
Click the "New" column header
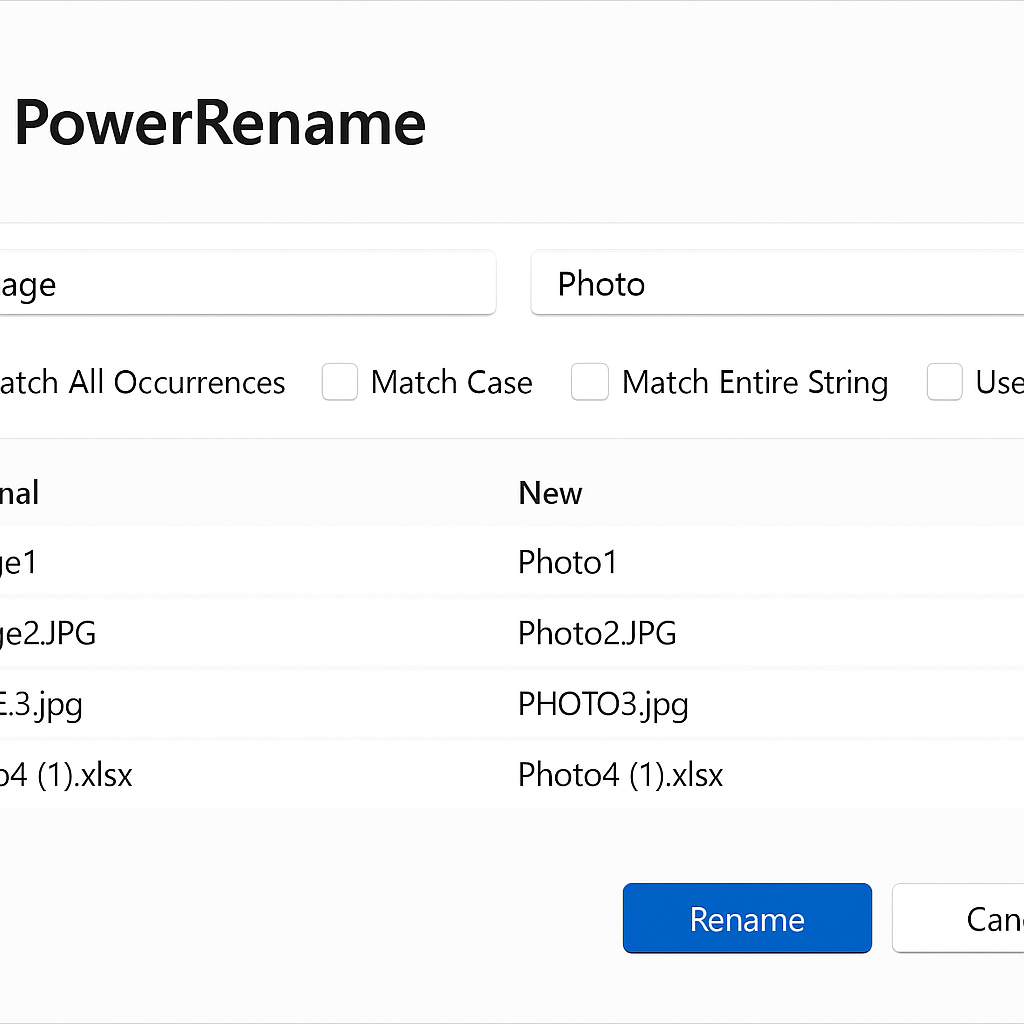(x=550, y=493)
